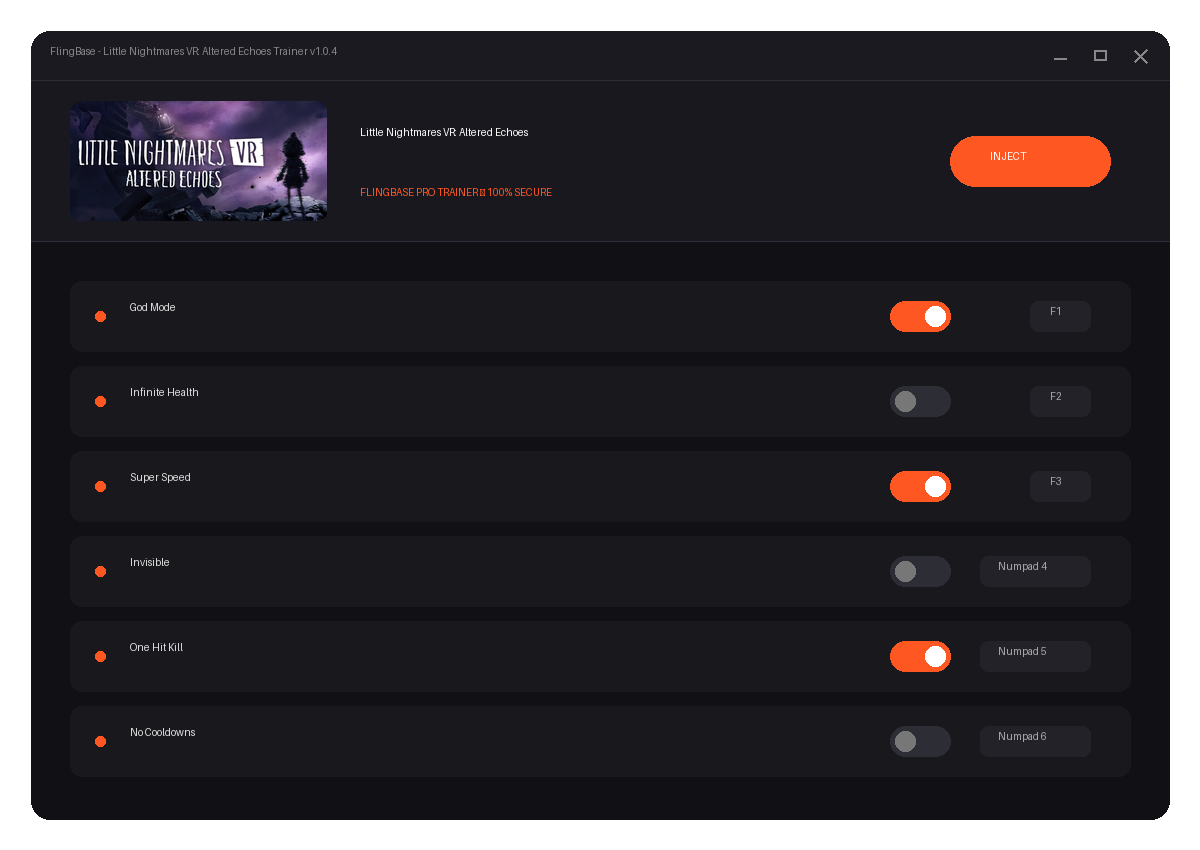Change the F3 hotkey binding
This screenshot has width=1200, height=850.
click(1060, 486)
